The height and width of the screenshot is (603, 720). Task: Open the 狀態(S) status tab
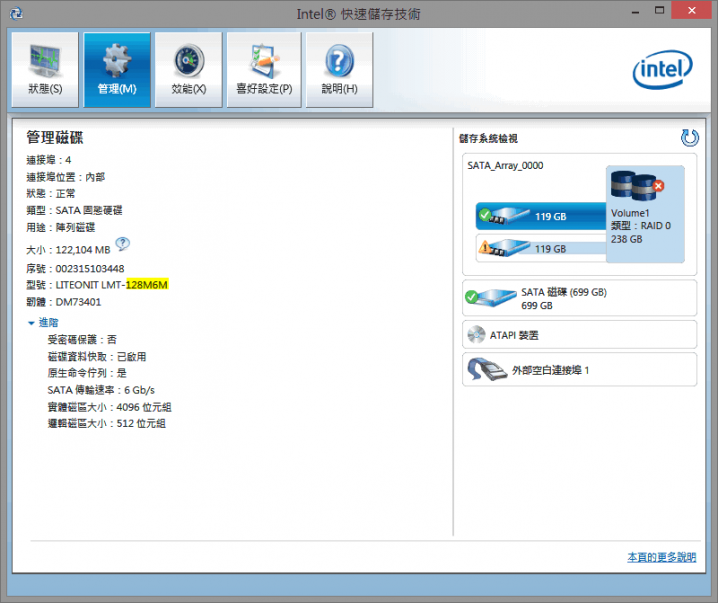[x=45, y=70]
